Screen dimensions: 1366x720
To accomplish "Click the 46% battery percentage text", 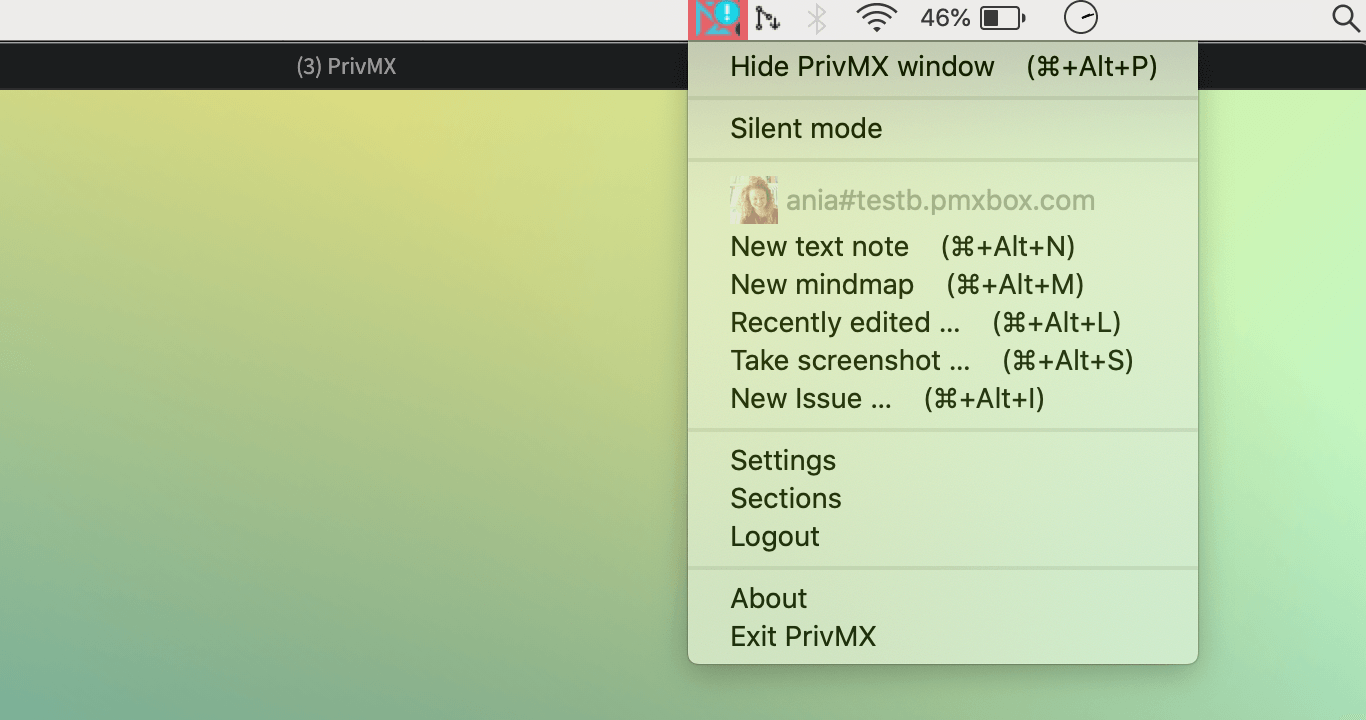I will 945,18.
